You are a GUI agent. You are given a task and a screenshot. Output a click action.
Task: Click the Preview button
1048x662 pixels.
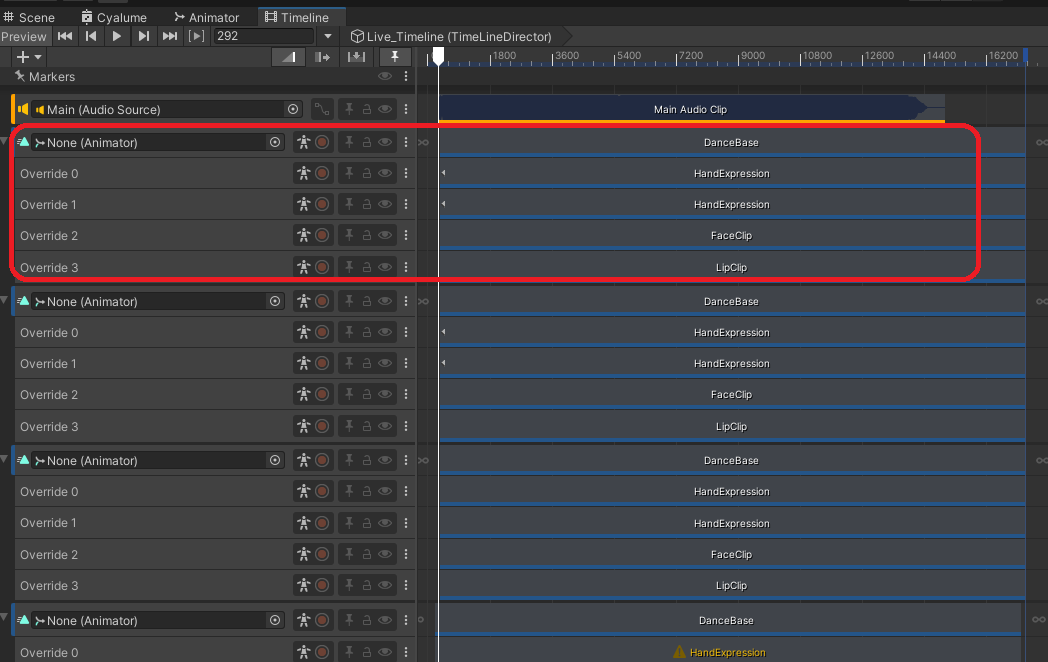pos(24,36)
